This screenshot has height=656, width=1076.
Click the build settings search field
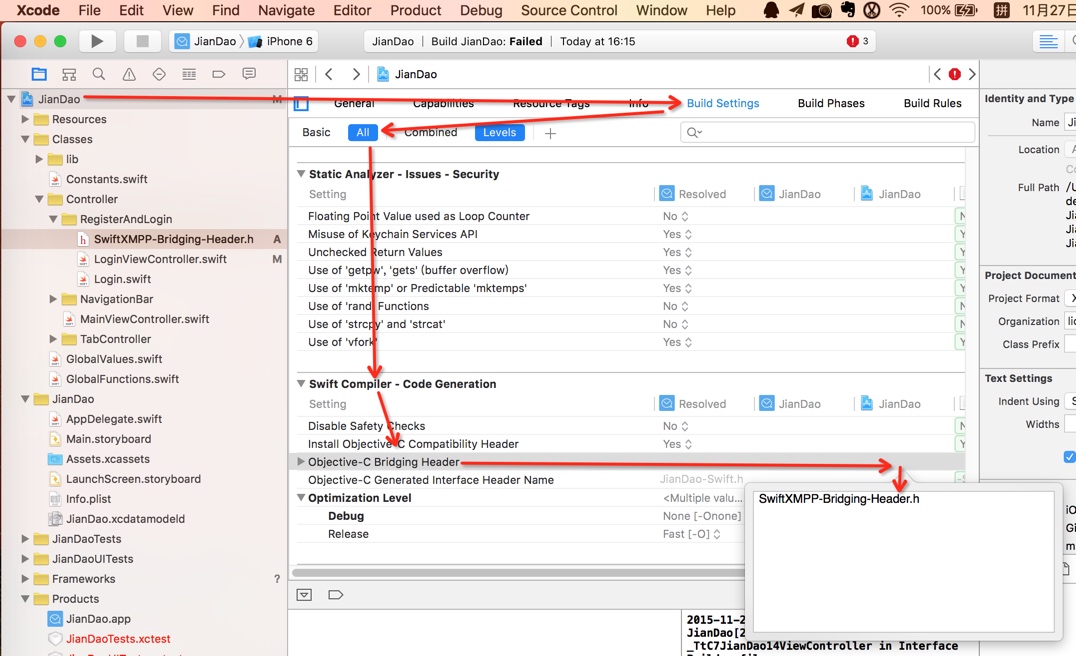pos(828,132)
